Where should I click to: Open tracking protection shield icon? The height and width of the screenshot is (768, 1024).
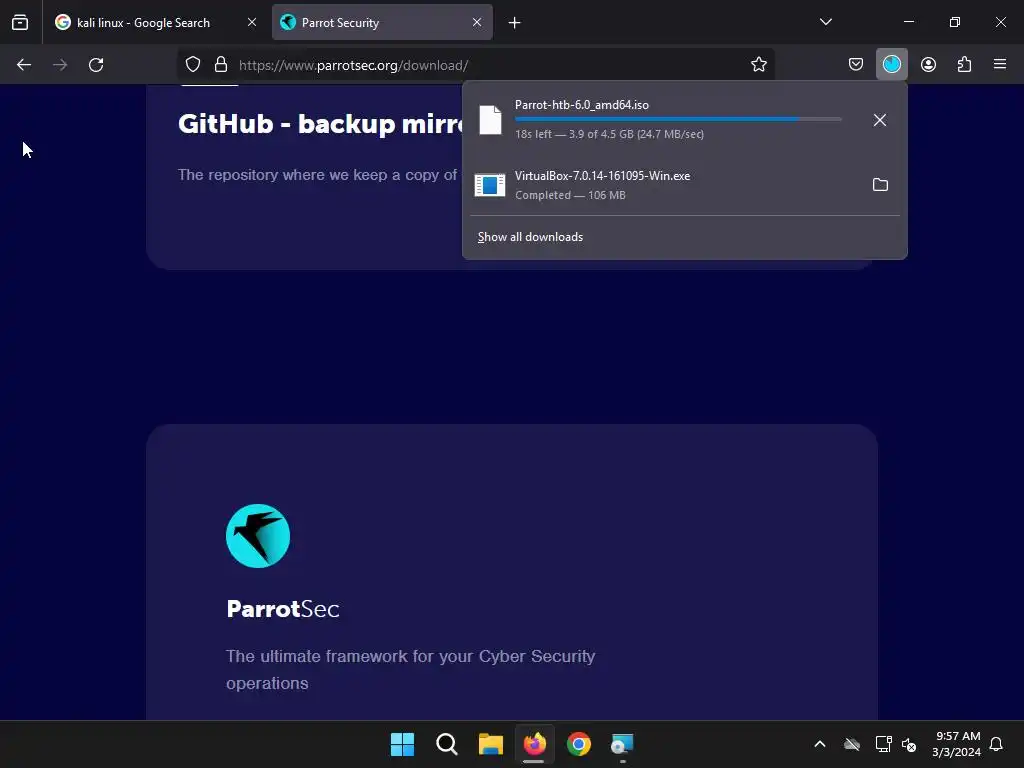point(193,64)
